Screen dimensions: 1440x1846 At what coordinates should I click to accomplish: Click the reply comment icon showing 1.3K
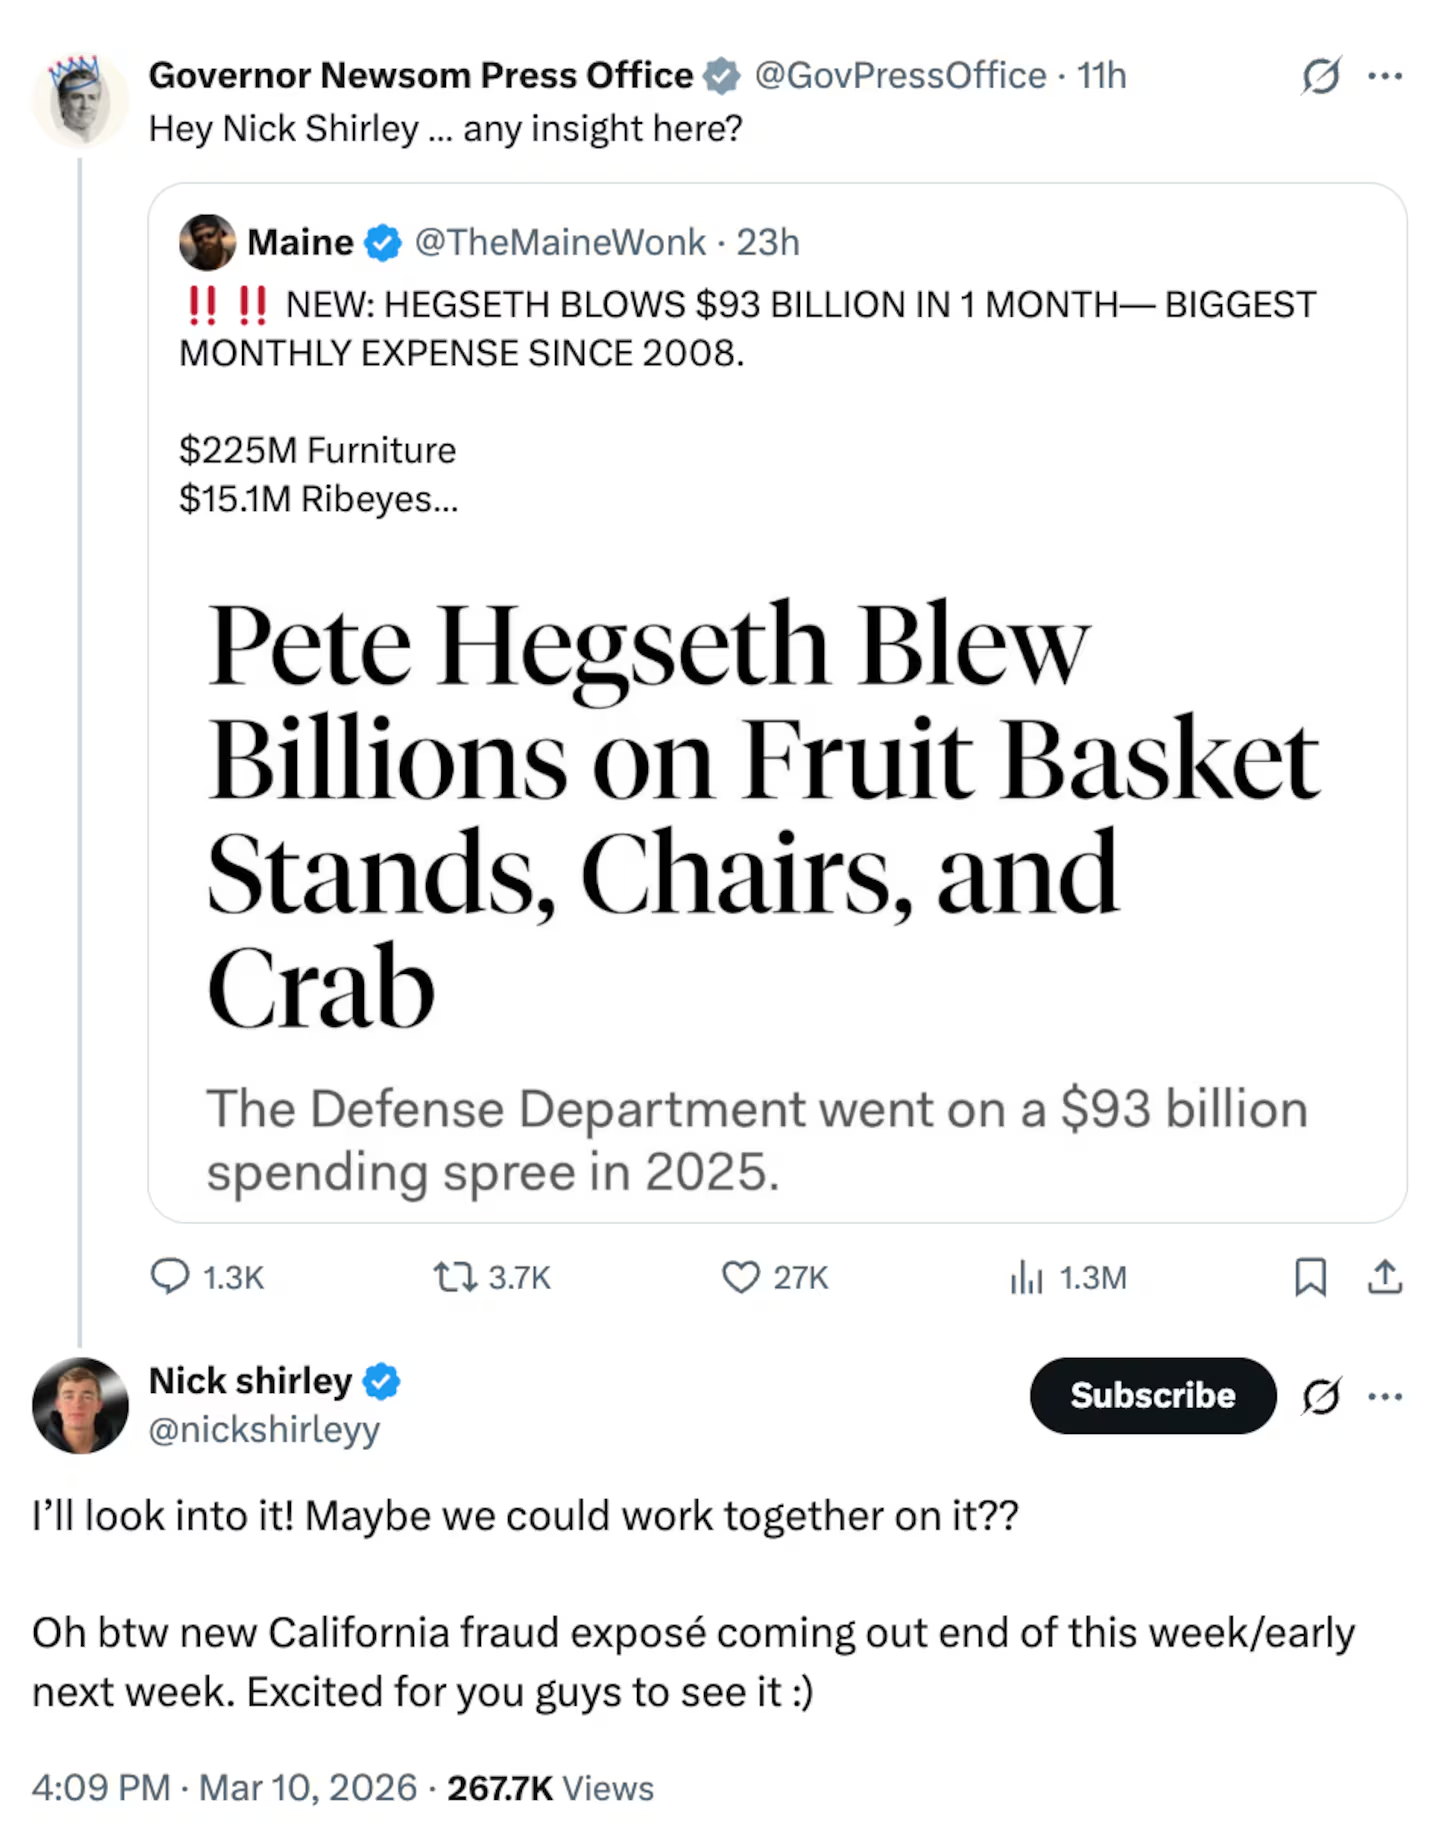click(x=170, y=1277)
